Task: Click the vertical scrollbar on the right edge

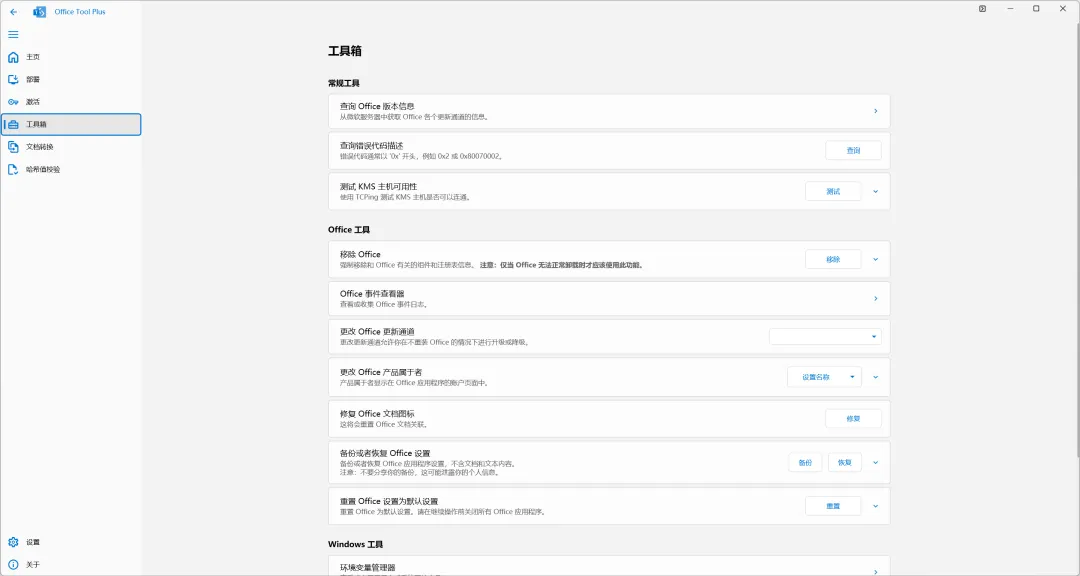Action: pos(1077,241)
